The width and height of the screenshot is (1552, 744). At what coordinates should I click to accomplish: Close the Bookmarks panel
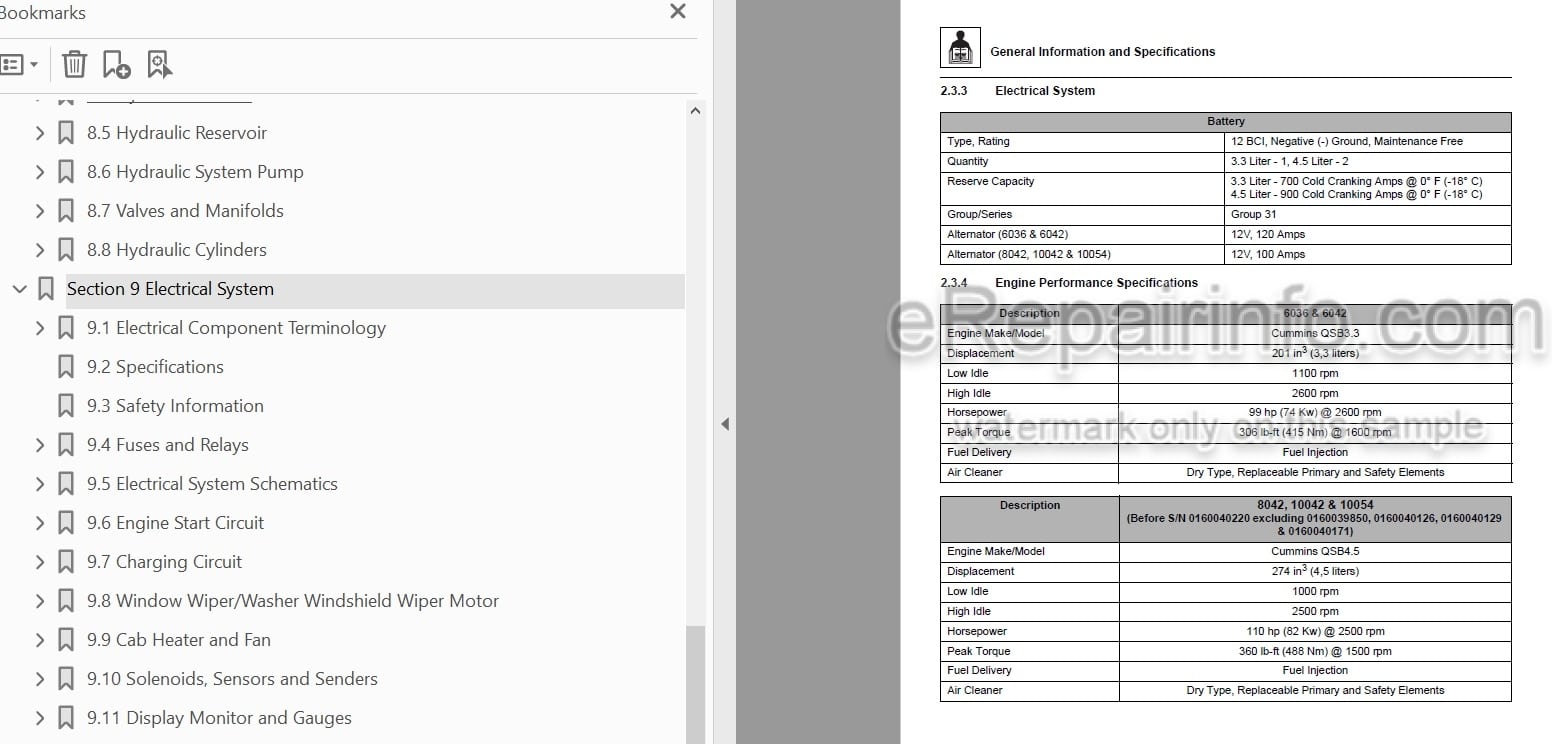tap(678, 12)
